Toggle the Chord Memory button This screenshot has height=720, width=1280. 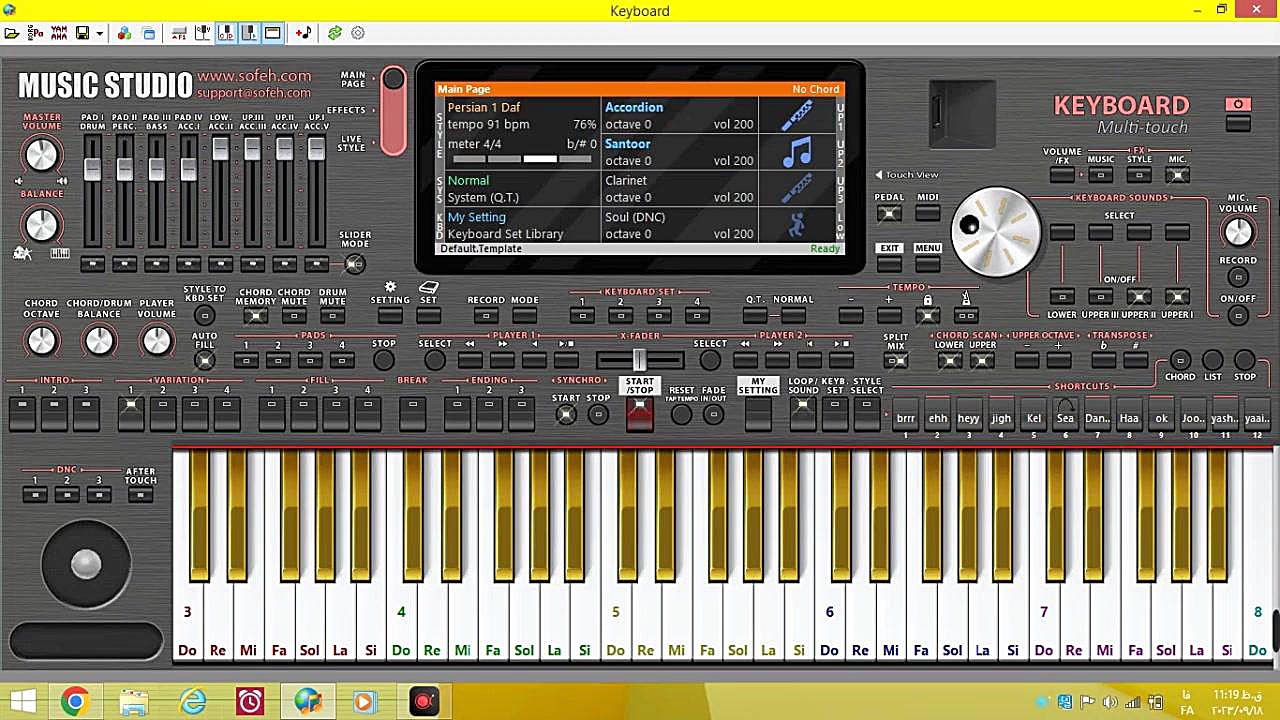click(x=256, y=316)
